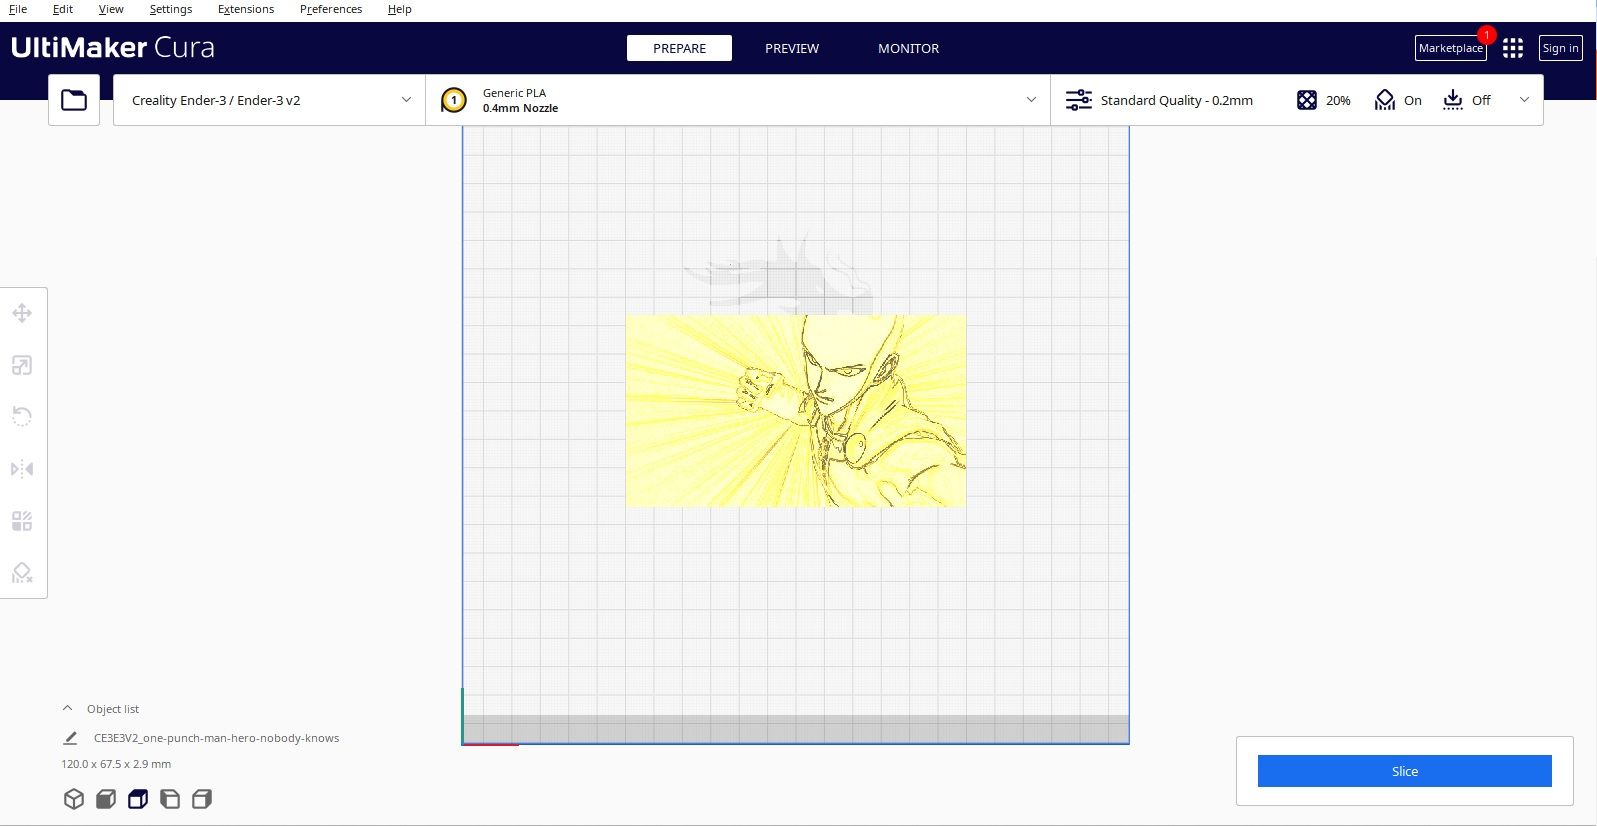Select the Scale tool in left toolbar
This screenshot has height=826, width=1597.
(22, 365)
